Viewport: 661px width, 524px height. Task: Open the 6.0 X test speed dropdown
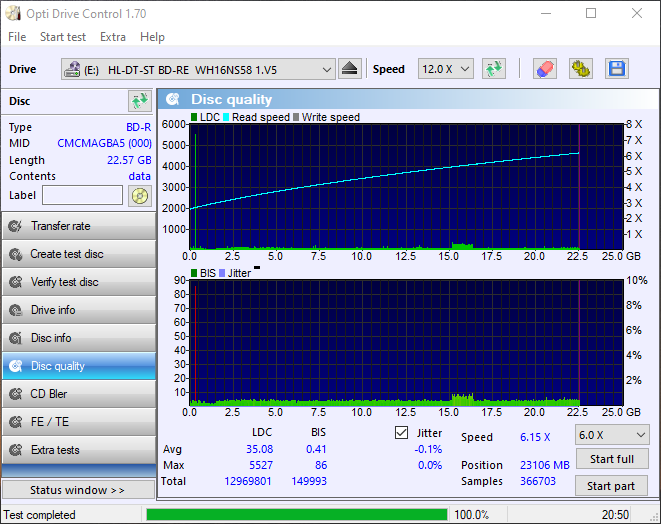coord(611,435)
